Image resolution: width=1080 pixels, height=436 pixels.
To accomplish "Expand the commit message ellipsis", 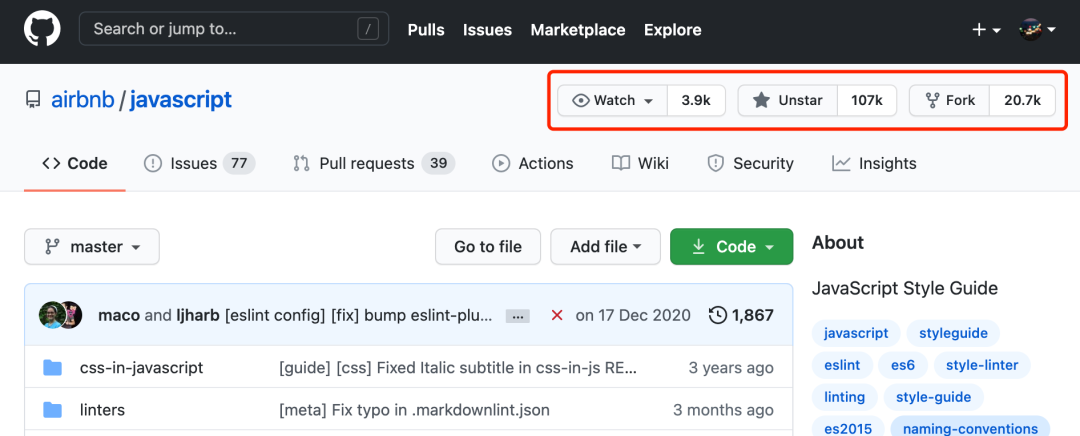I will 518,316.
